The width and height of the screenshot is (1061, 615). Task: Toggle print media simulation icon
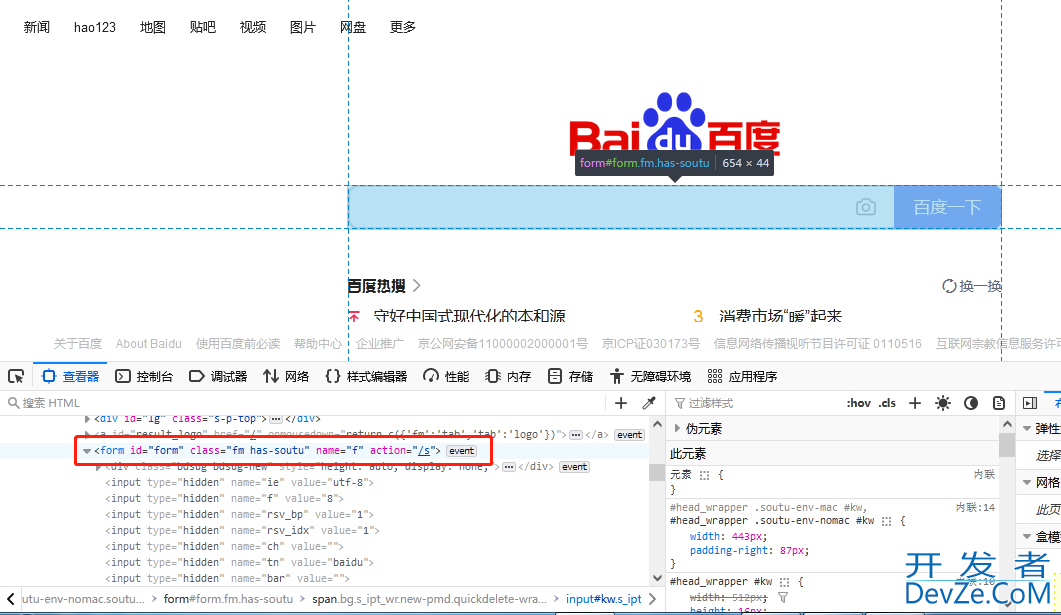pos(999,403)
